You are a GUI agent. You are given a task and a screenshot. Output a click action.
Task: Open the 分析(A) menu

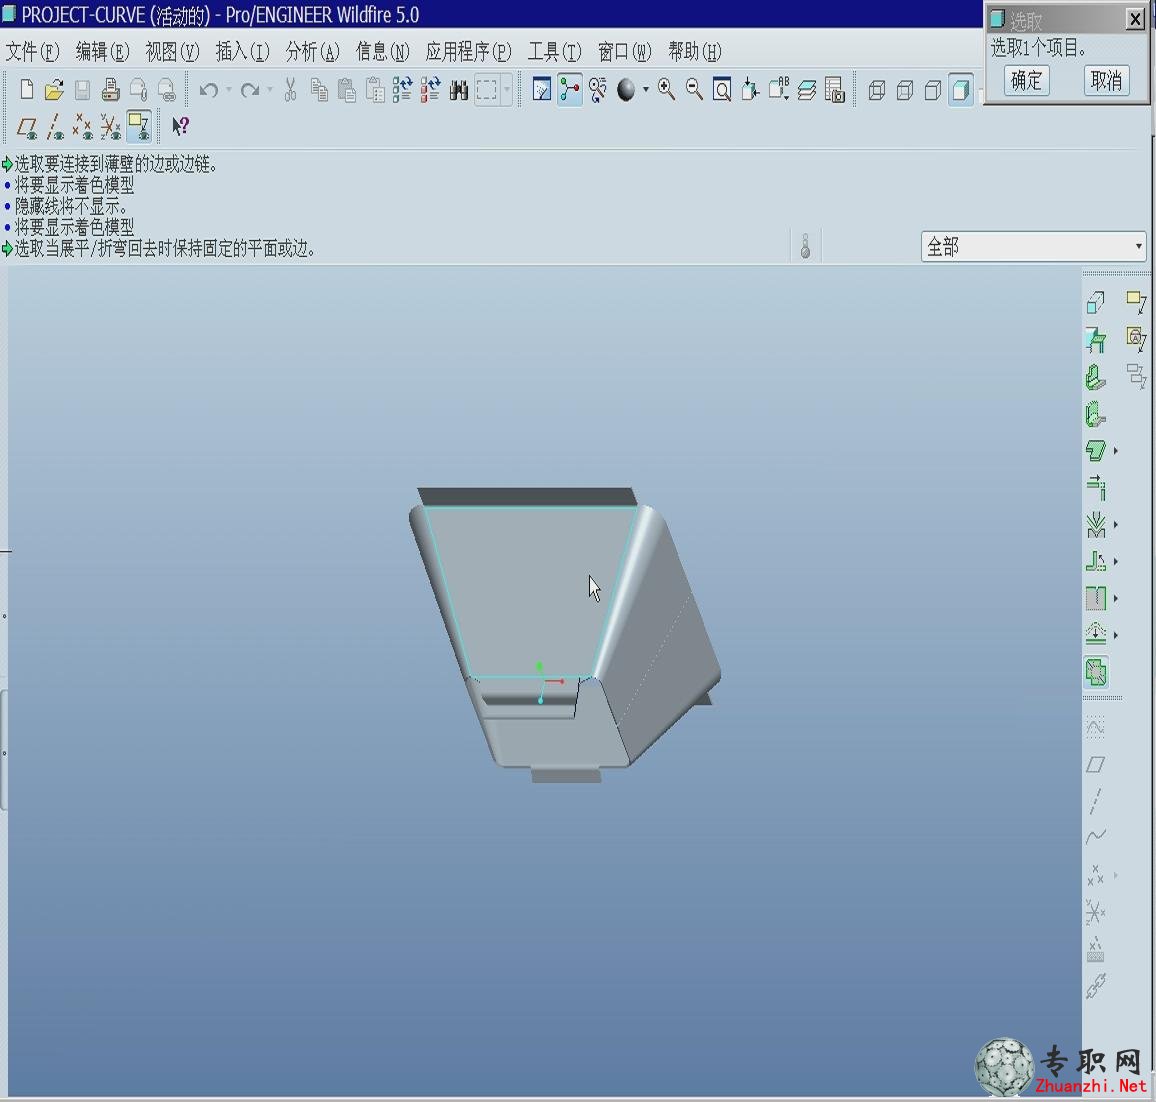pyautogui.click(x=313, y=52)
